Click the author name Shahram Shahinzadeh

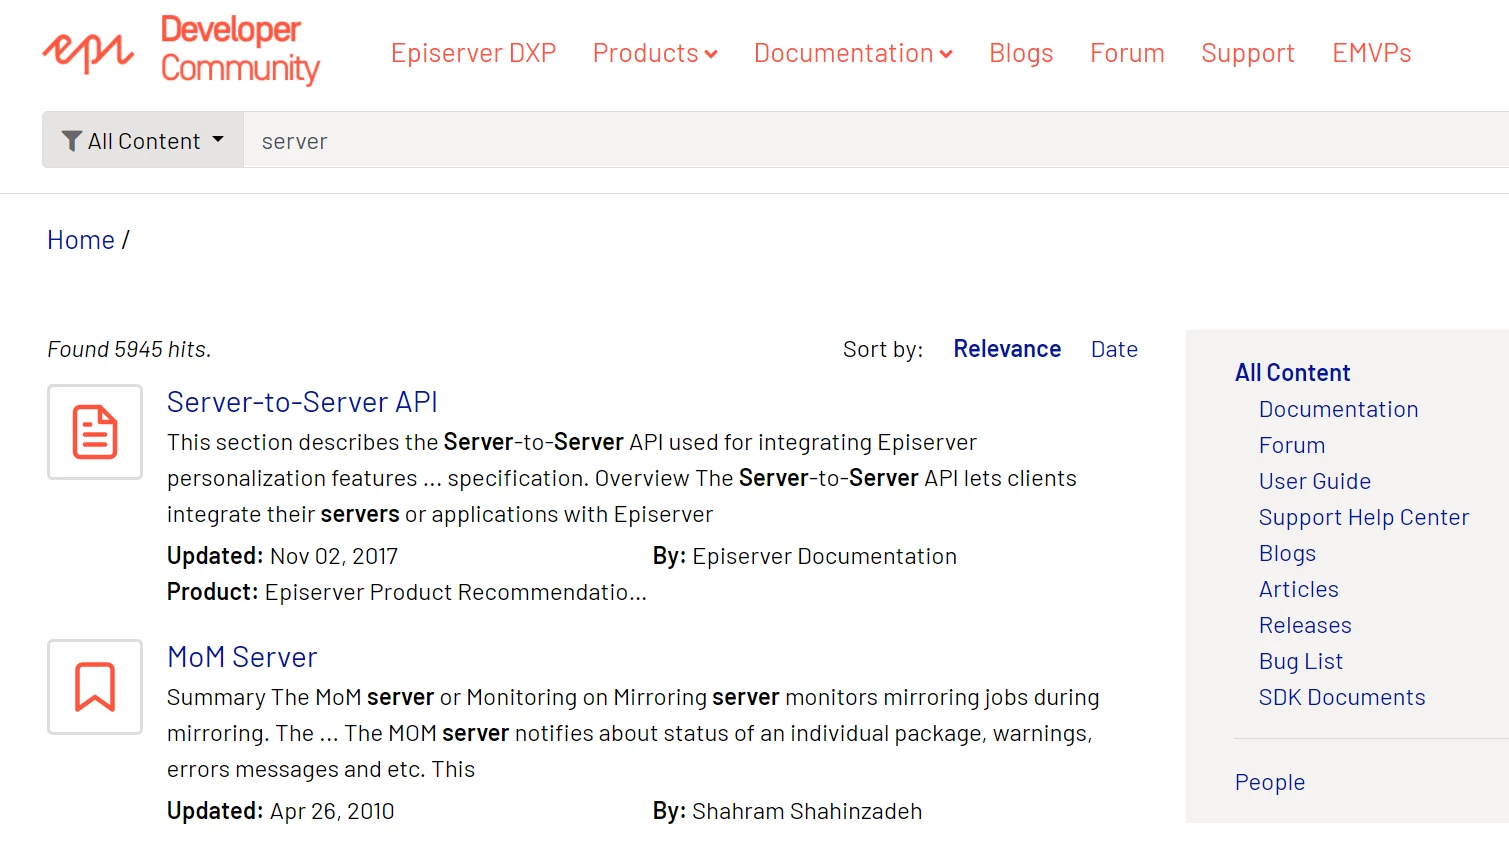(x=807, y=811)
